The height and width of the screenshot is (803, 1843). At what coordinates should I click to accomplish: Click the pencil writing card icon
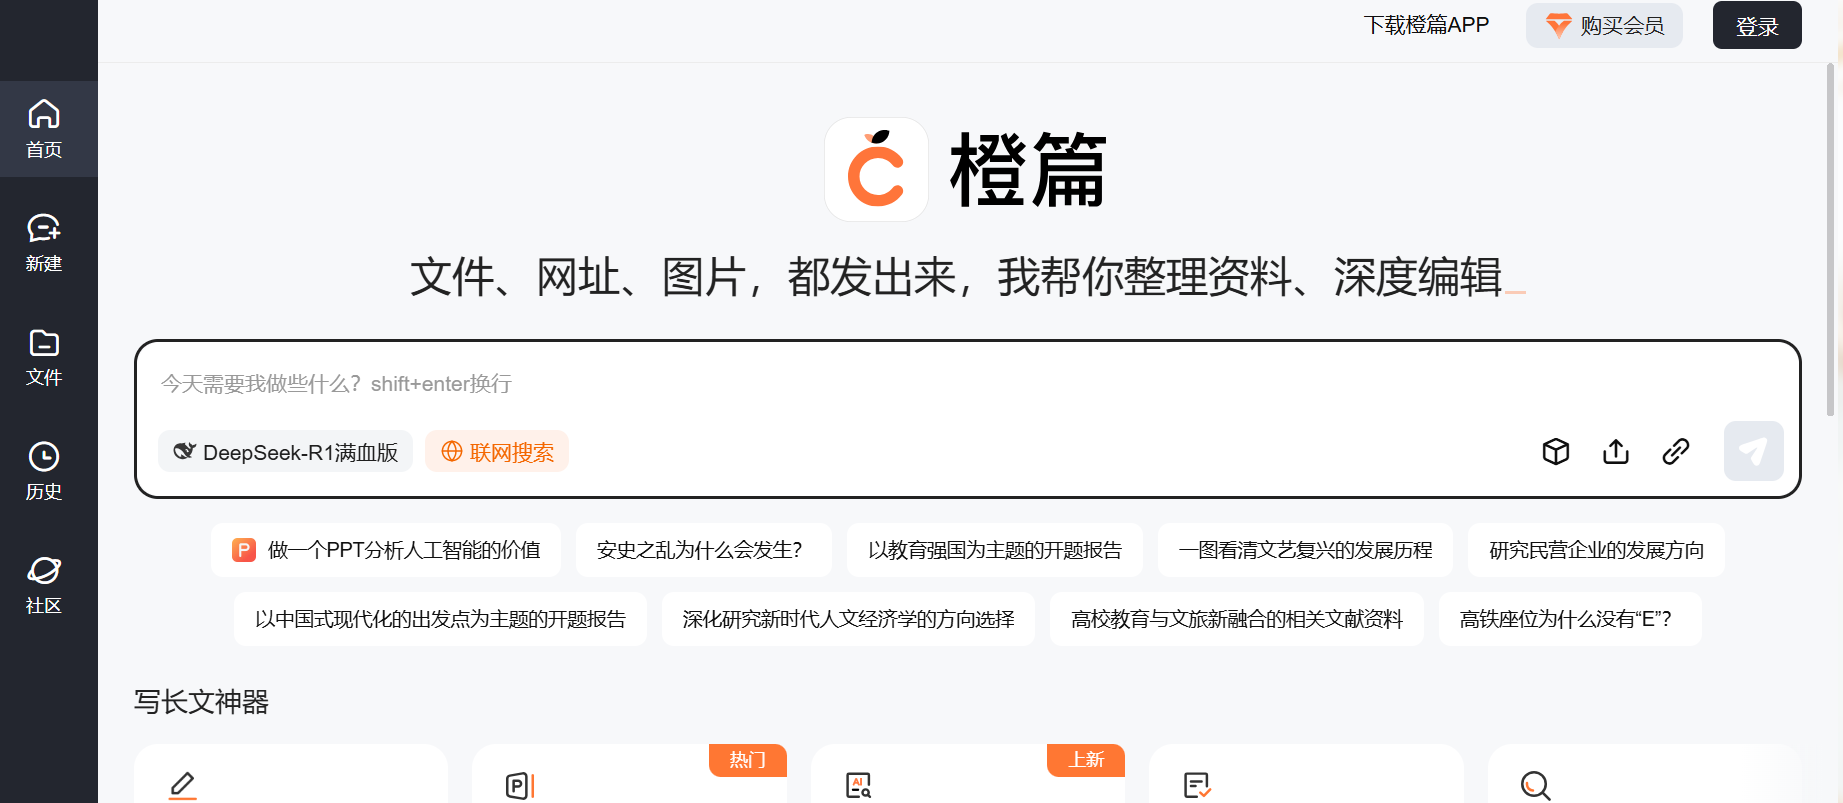[182, 786]
